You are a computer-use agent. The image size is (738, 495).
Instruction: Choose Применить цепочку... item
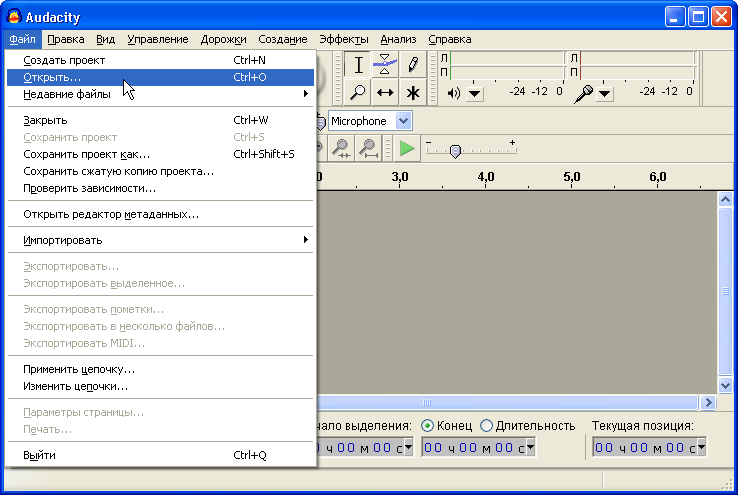coord(160,369)
